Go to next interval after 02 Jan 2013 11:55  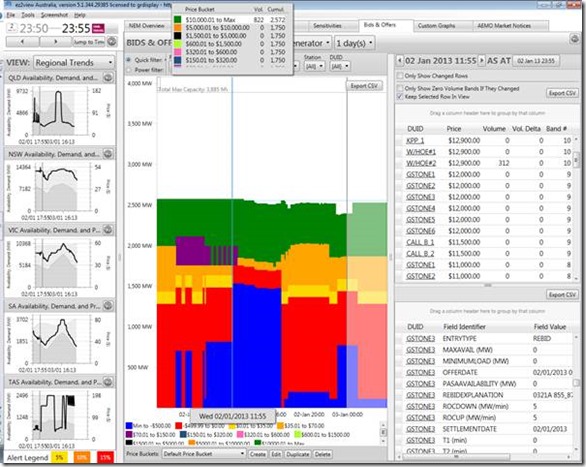coord(481,61)
